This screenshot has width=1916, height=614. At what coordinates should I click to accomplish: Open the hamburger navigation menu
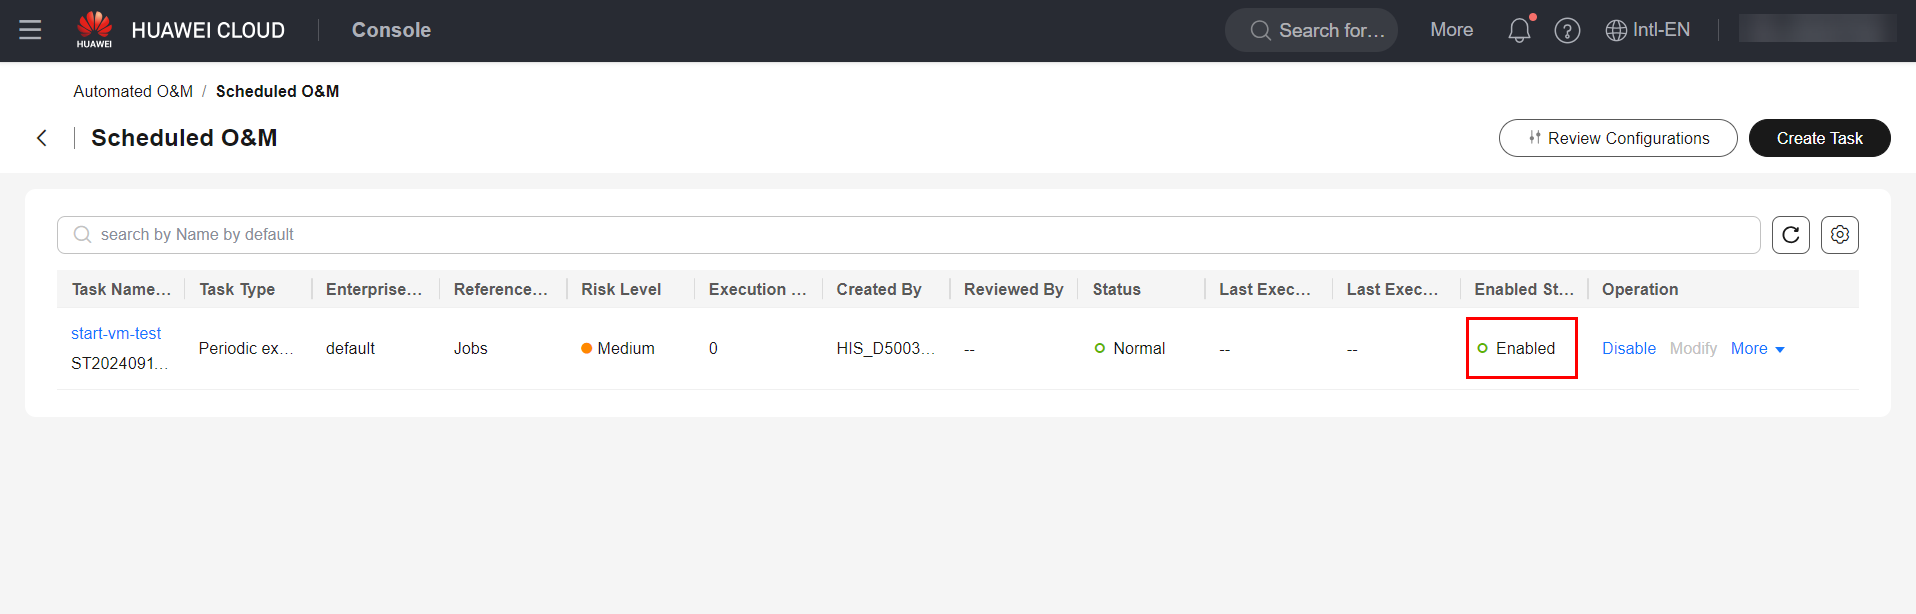(30, 30)
